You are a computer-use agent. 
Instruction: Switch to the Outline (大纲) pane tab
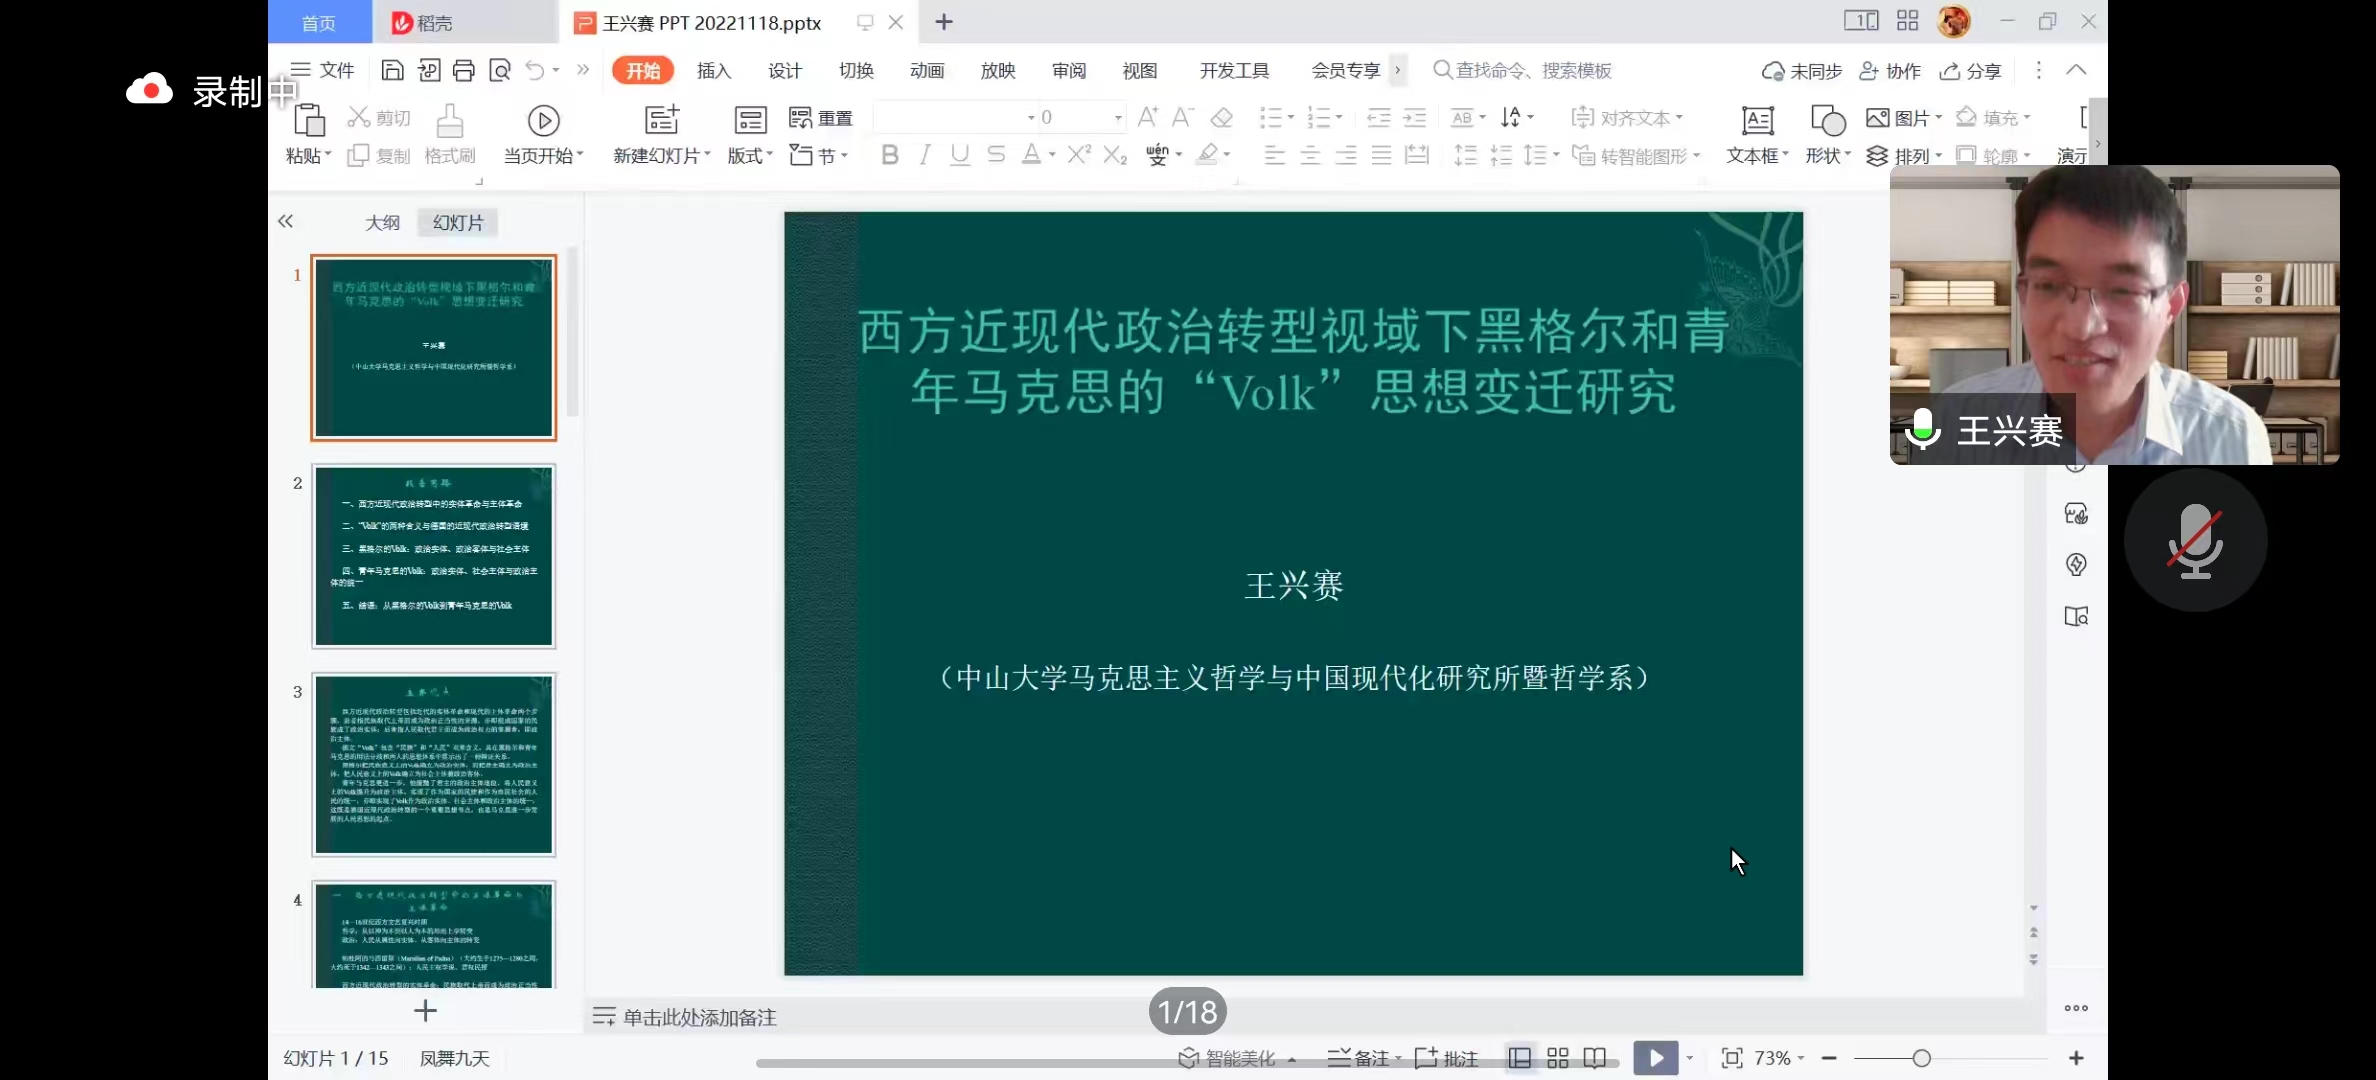(x=382, y=222)
